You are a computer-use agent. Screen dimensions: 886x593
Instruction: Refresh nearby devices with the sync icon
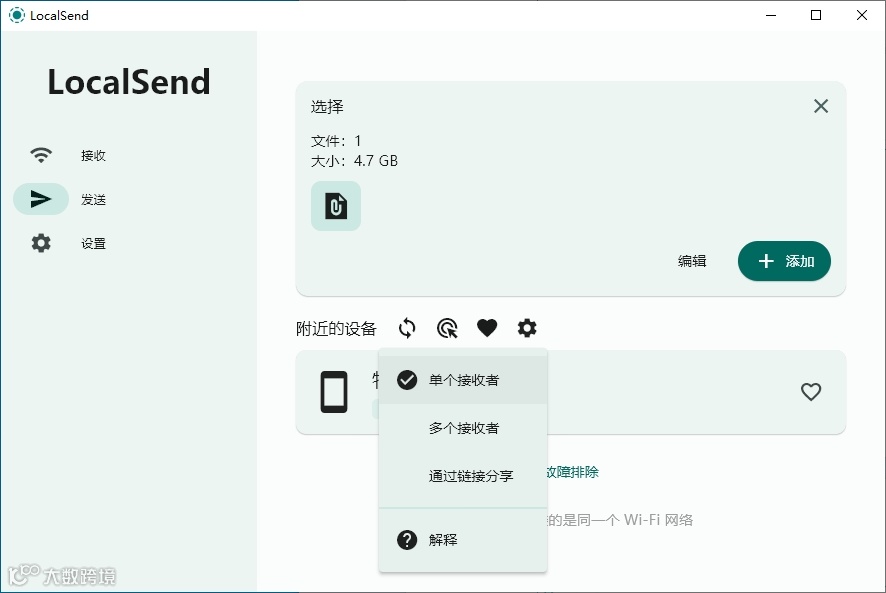click(x=407, y=328)
